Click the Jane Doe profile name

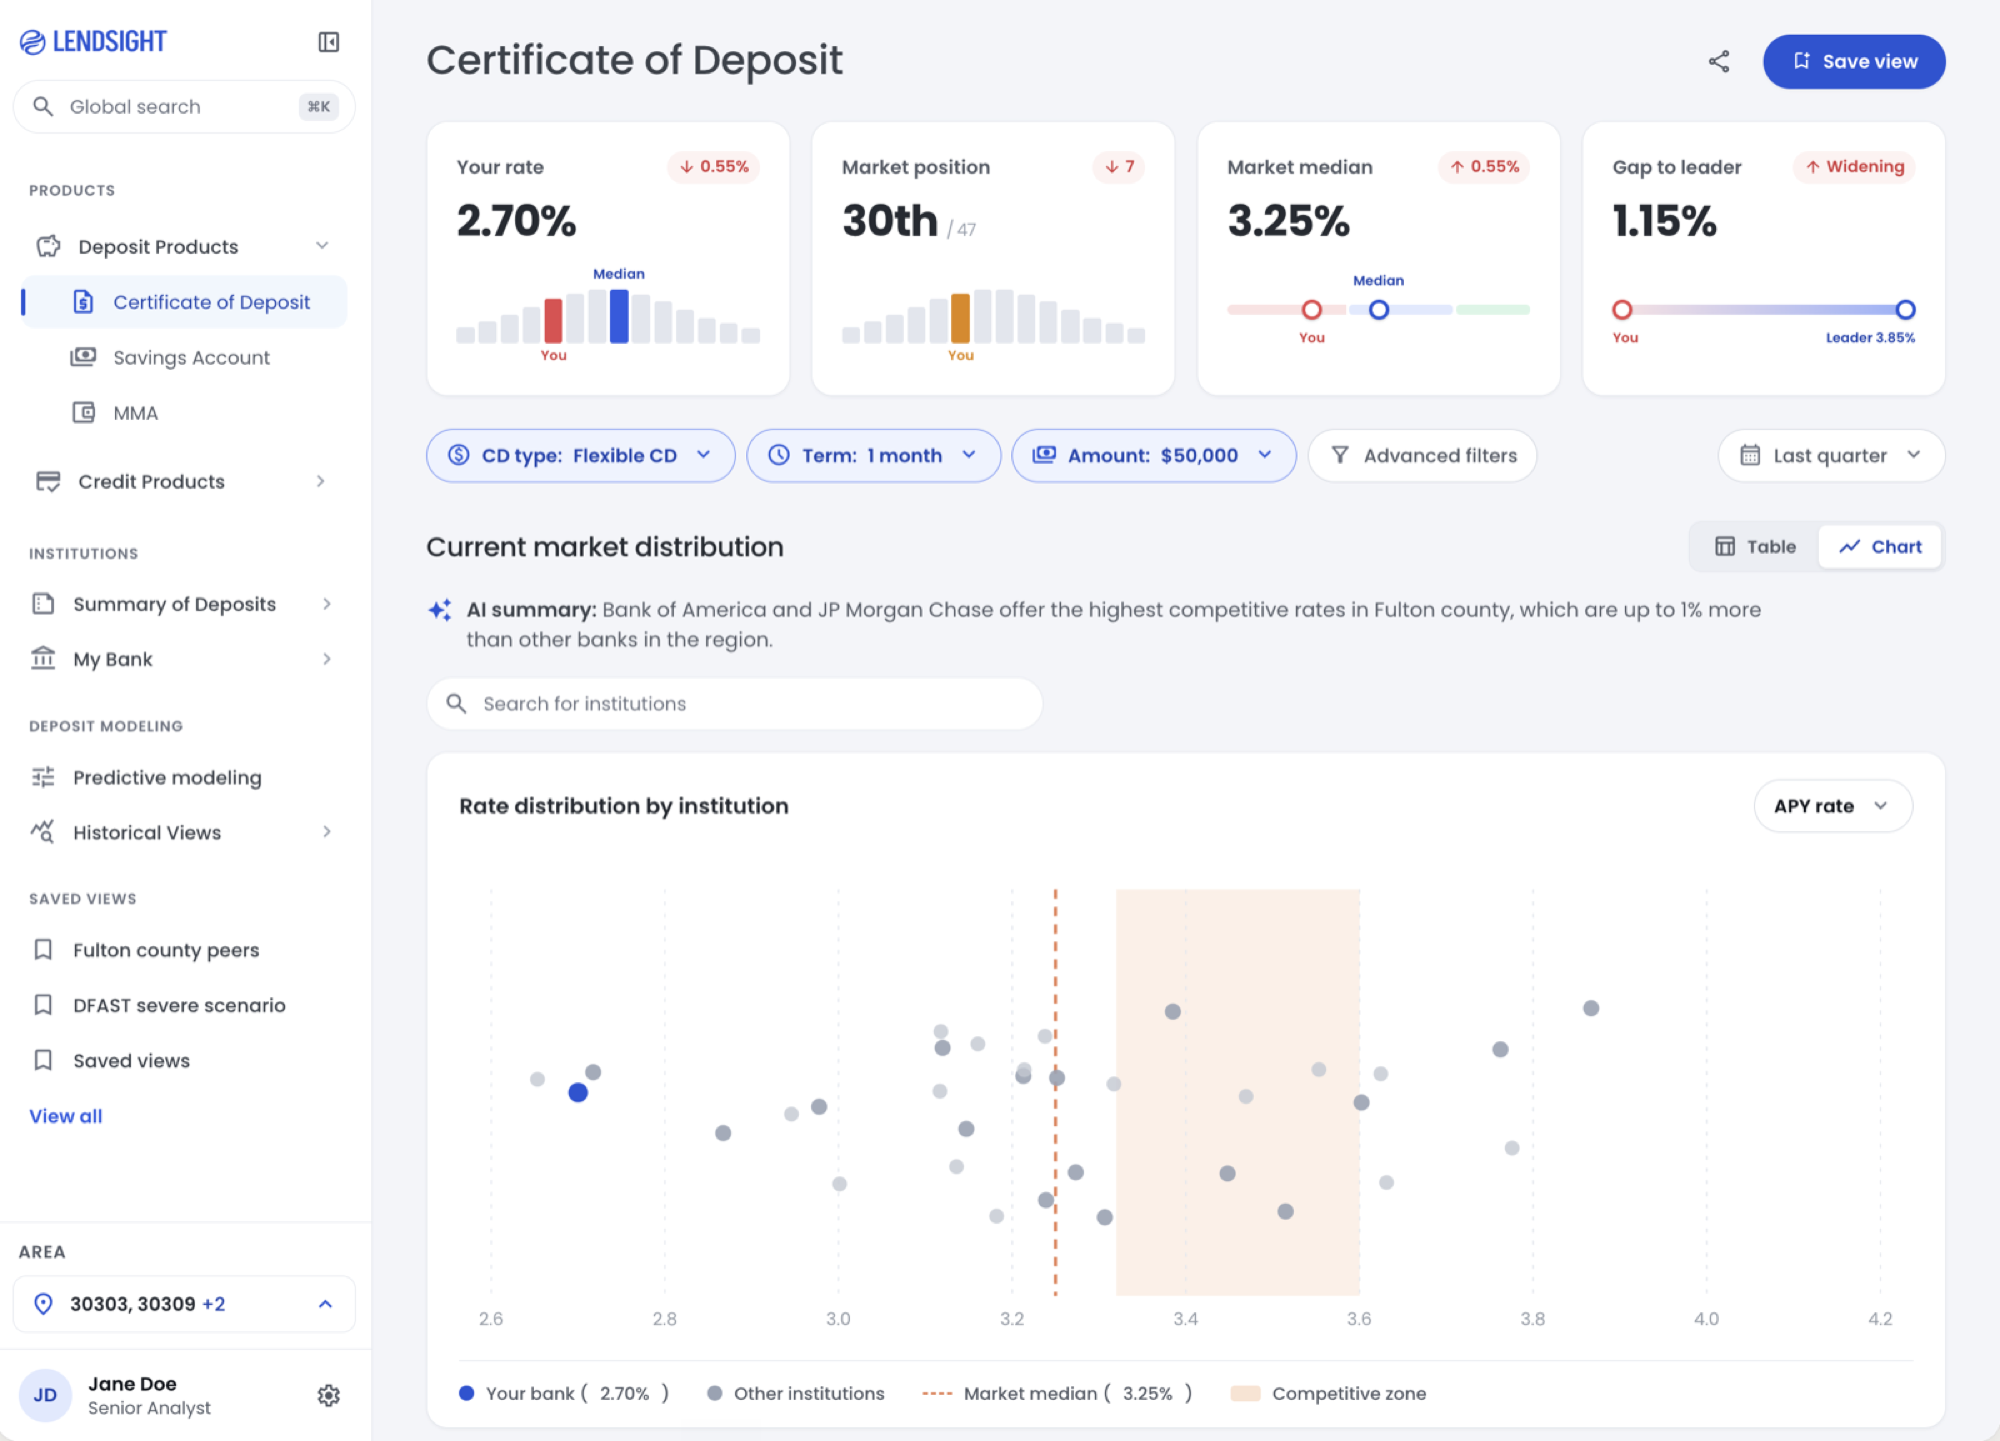point(132,1383)
